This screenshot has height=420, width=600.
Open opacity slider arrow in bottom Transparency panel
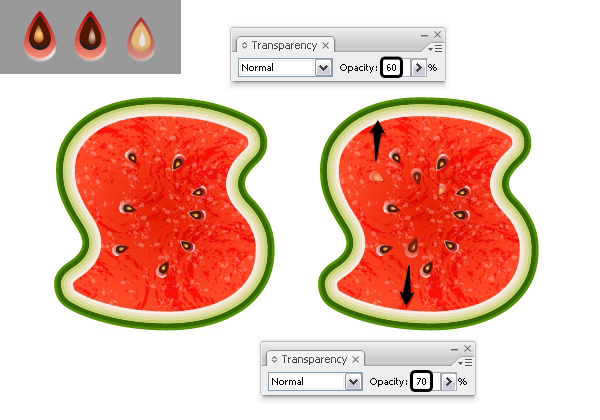point(448,382)
